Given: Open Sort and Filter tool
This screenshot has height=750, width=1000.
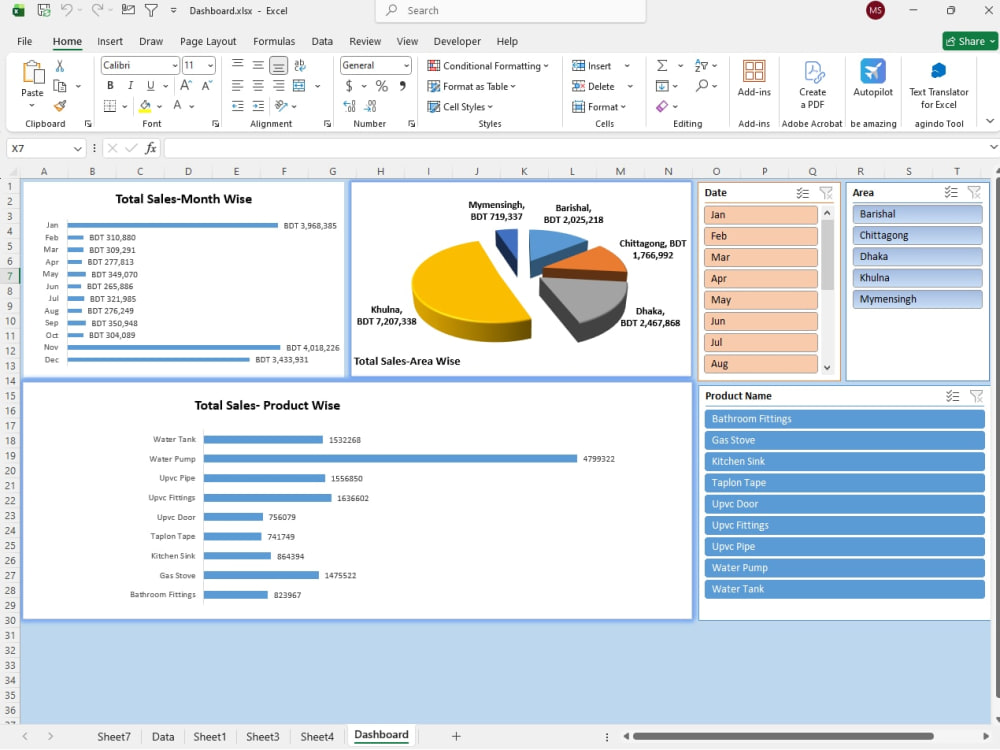Looking at the screenshot, I should 701,66.
